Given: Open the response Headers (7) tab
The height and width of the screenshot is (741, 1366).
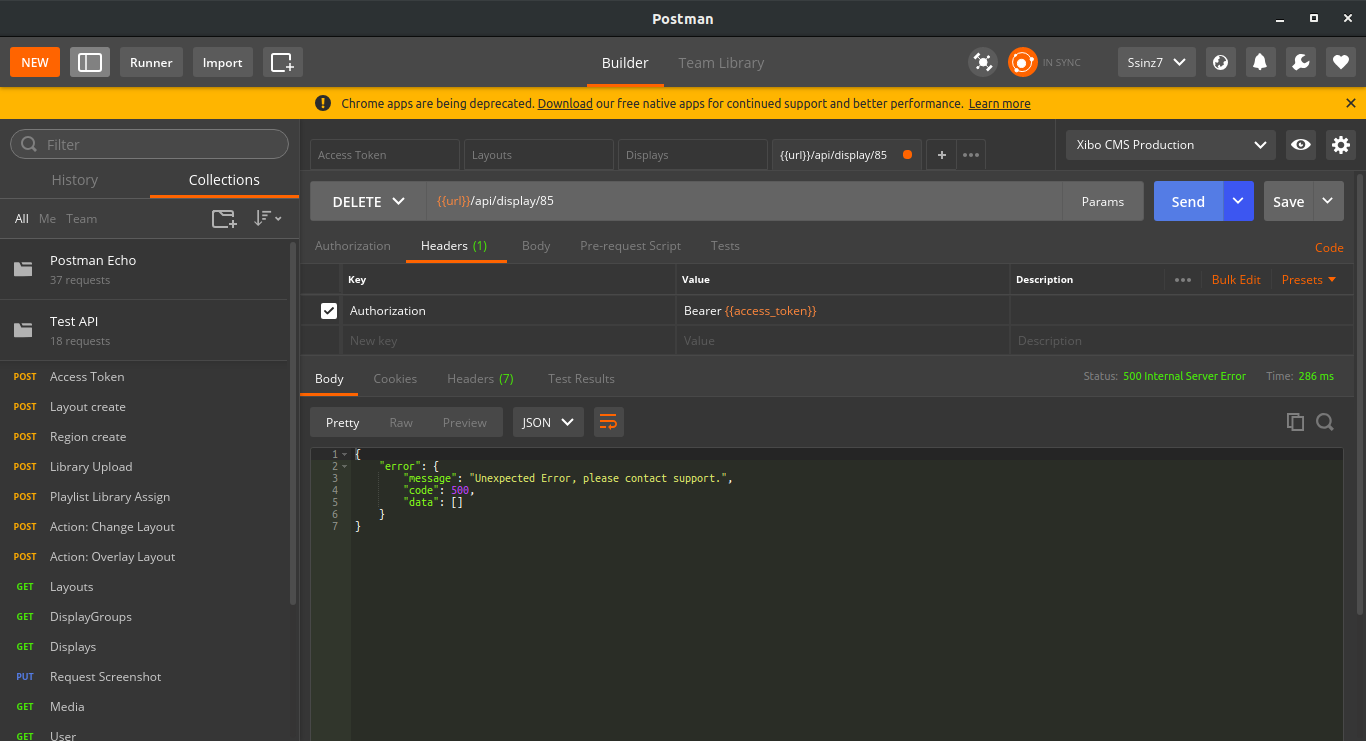Looking at the screenshot, I should pos(480,378).
